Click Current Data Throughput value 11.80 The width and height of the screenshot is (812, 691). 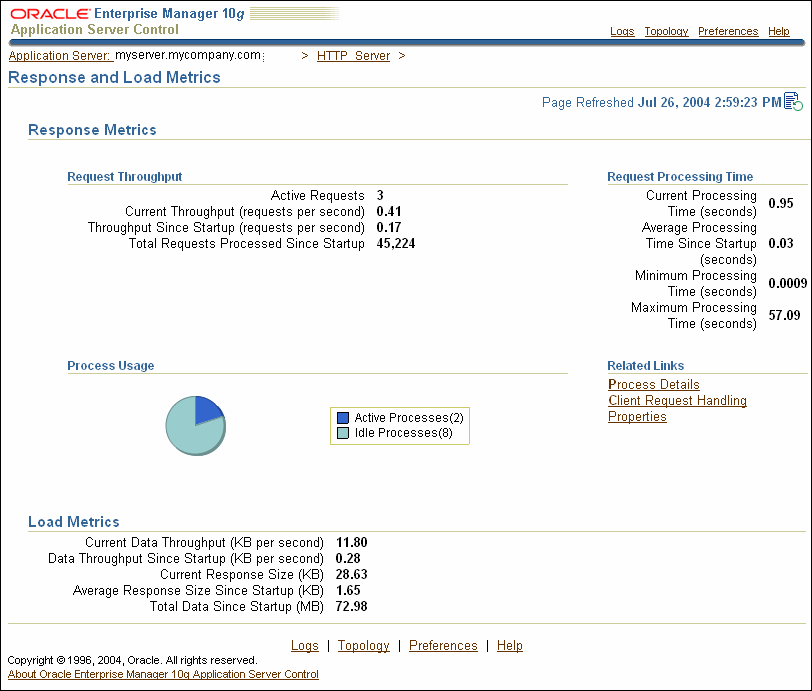coord(352,542)
